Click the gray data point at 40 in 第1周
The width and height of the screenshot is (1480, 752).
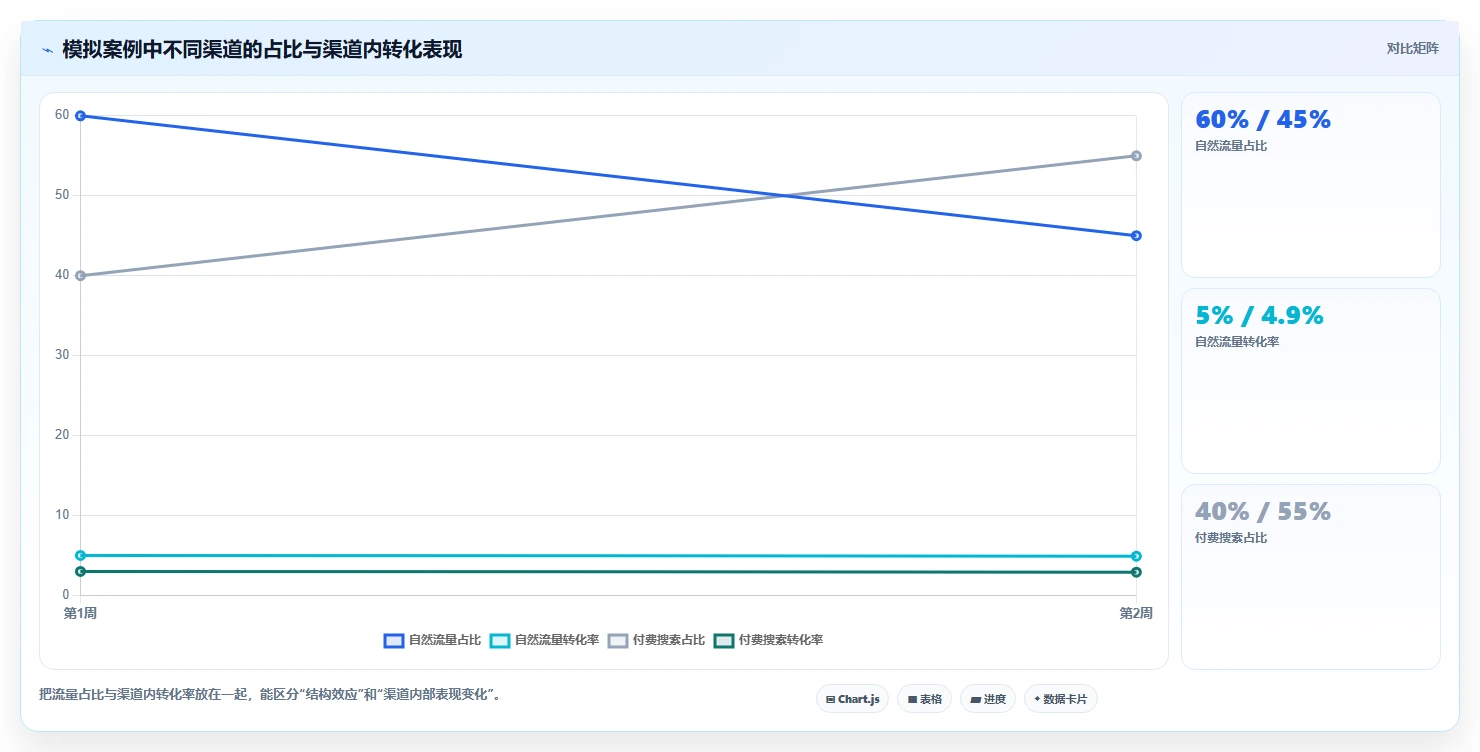point(80,276)
